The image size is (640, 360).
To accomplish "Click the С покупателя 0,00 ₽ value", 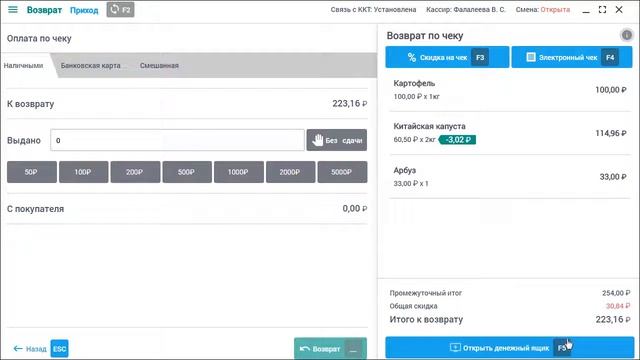I will (x=354, y=209).
